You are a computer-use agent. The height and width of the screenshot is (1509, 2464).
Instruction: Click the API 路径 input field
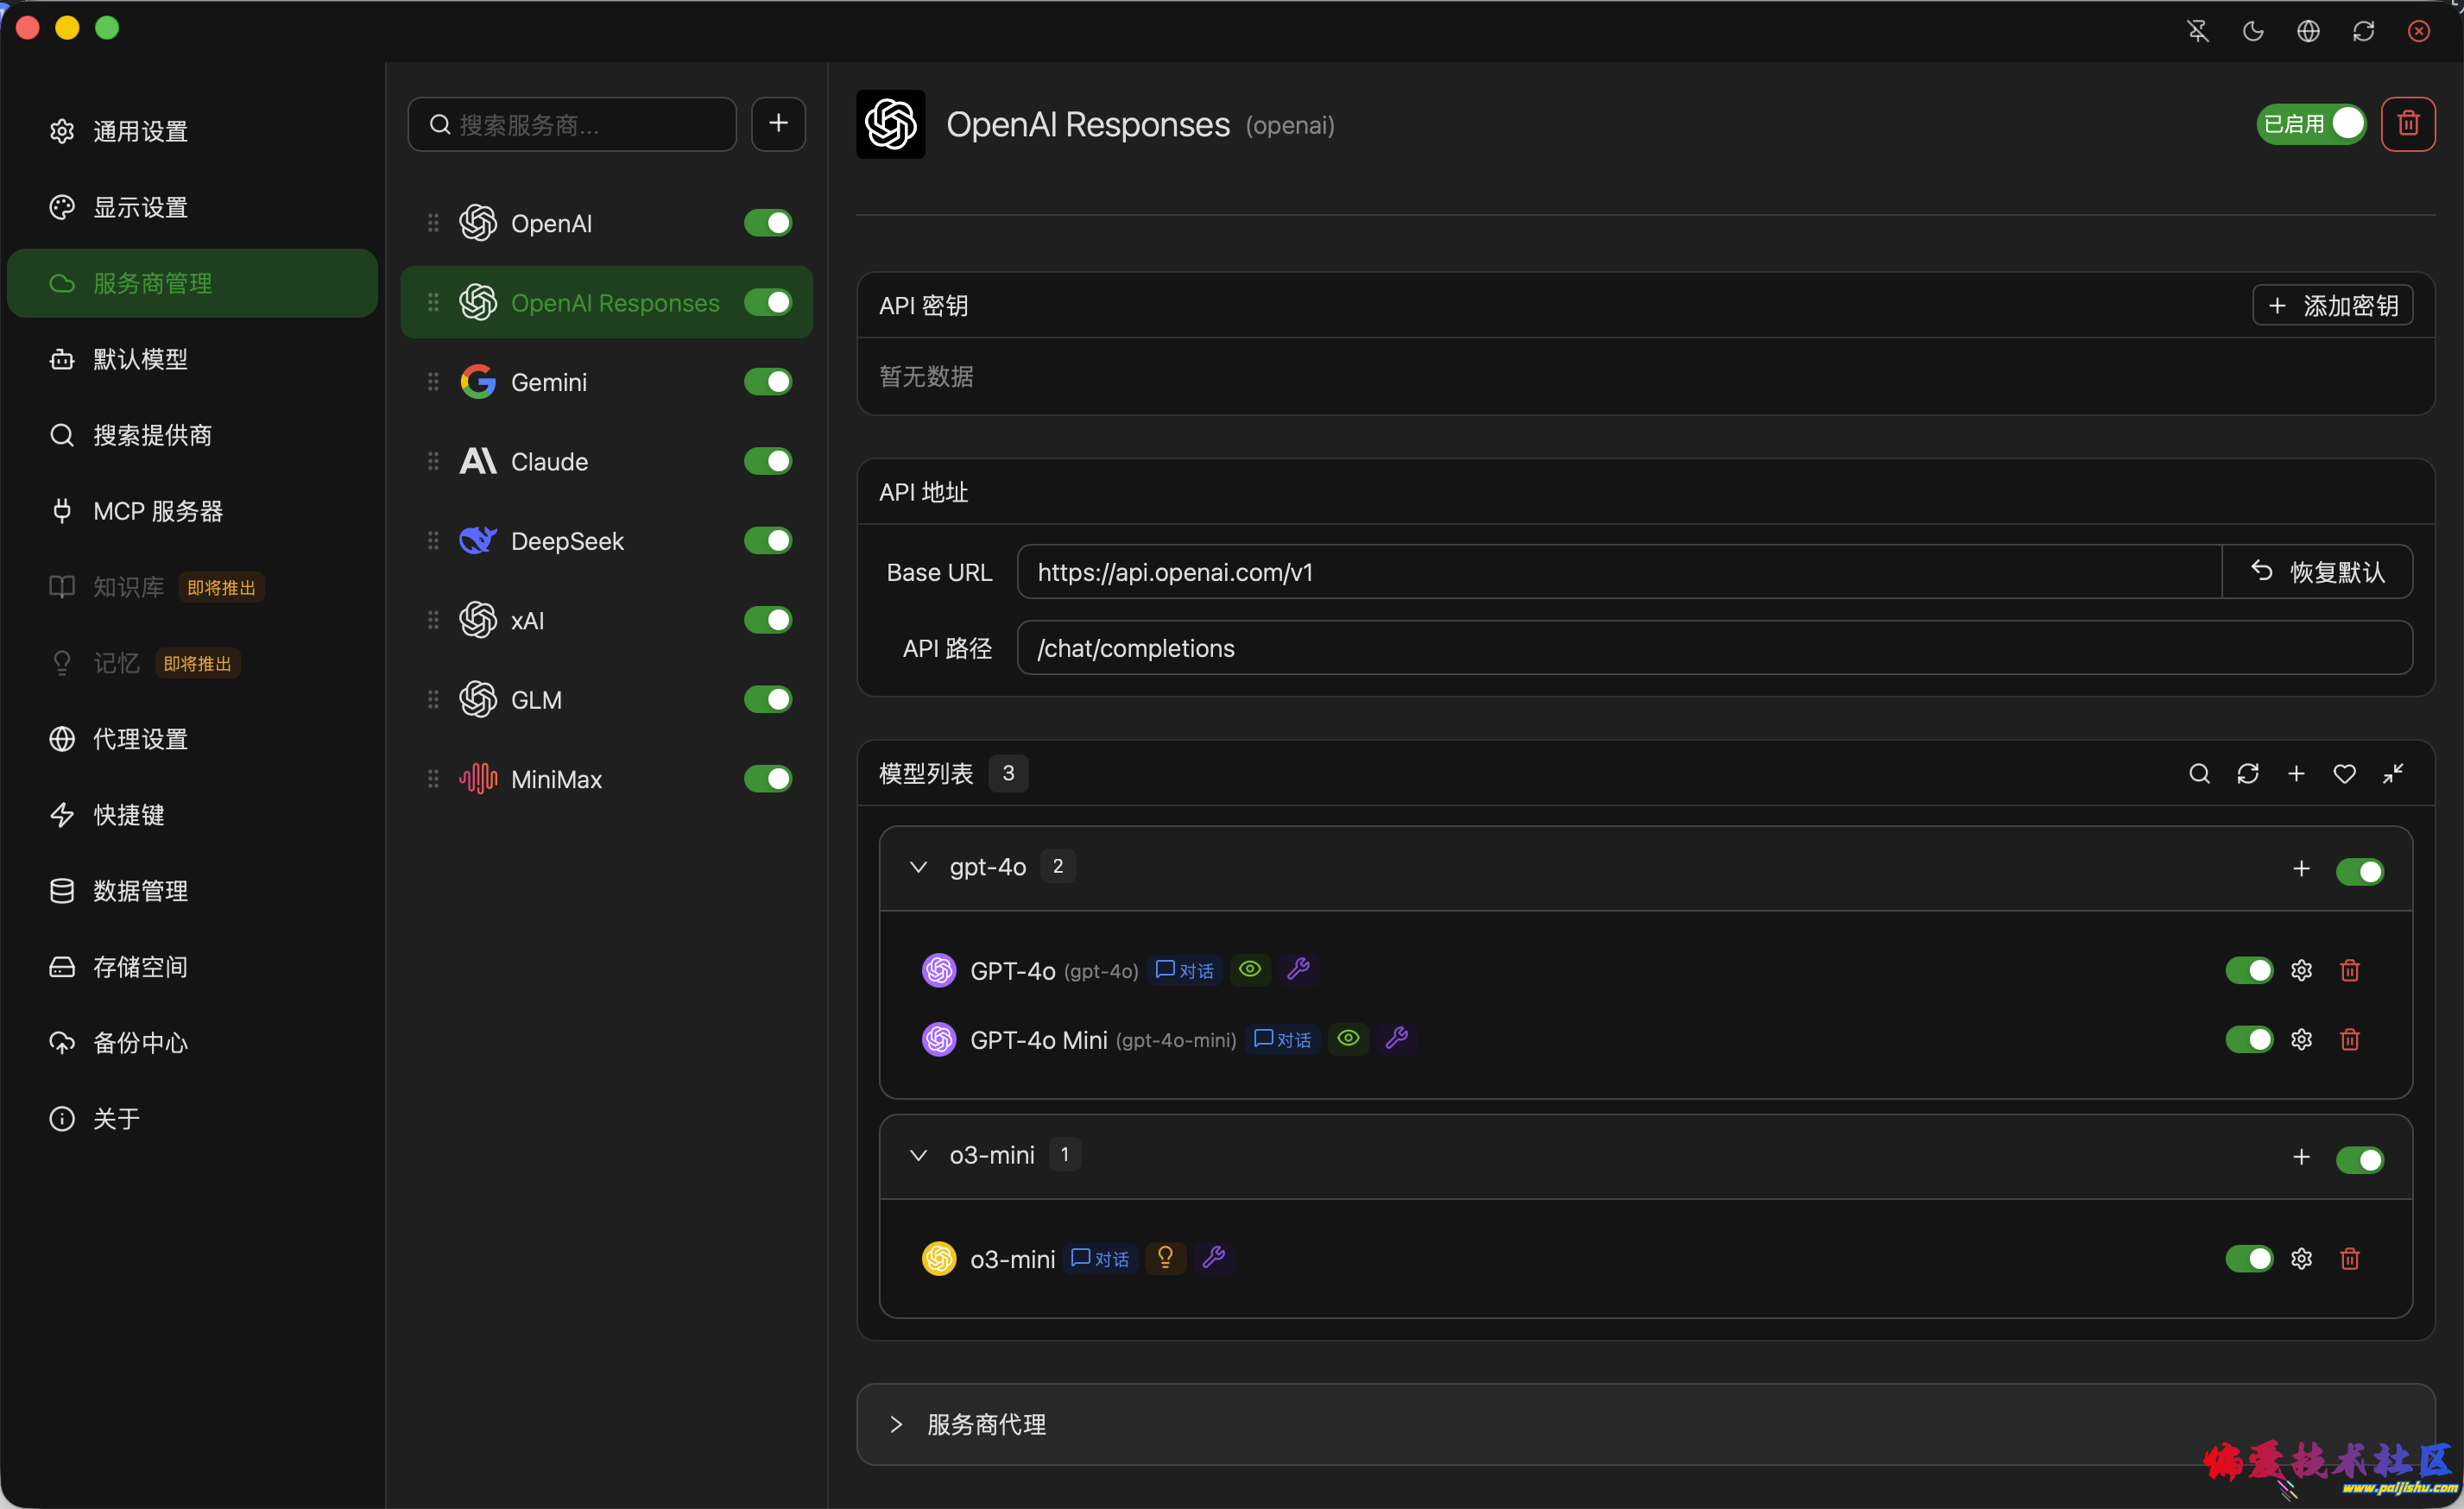(x=1713, y=648)
